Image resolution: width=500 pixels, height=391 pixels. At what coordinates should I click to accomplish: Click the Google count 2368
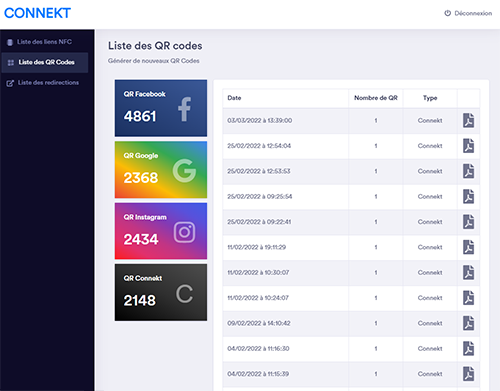click(141, 178)
